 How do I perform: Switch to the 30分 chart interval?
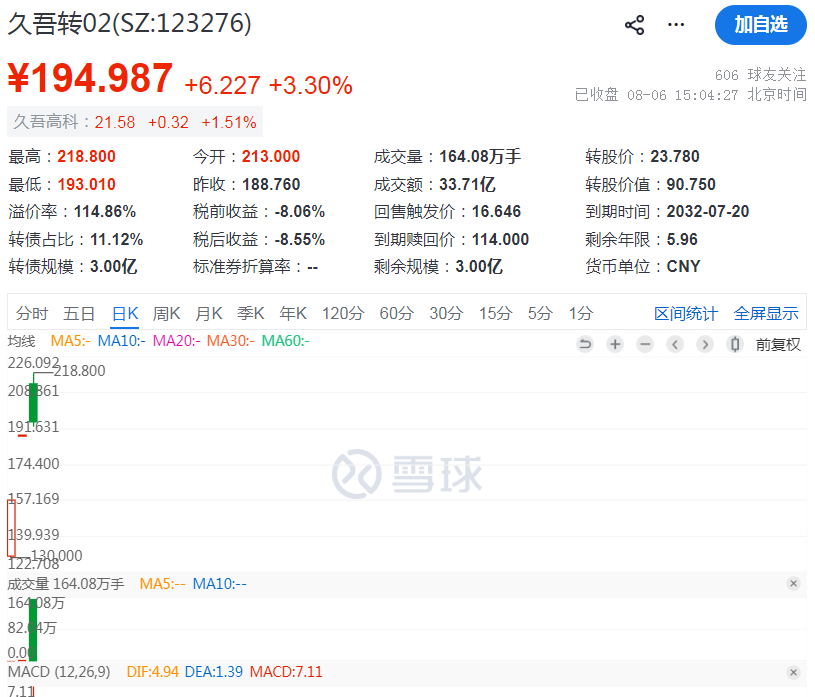click(446, 313)
